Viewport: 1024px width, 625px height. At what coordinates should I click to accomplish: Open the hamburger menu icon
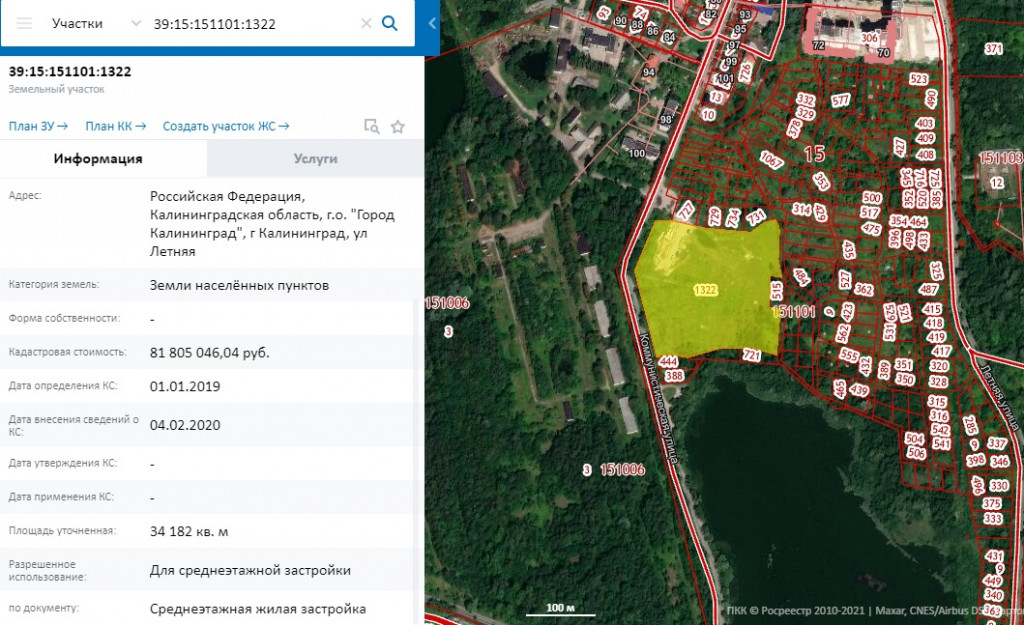[x=24, y=24]
